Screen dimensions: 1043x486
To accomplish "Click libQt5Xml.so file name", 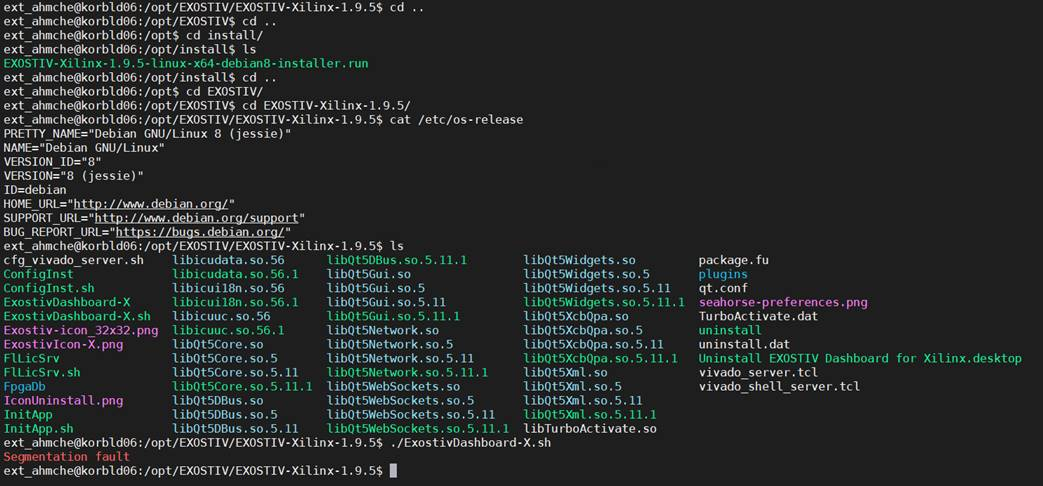I will click(565, 372).
